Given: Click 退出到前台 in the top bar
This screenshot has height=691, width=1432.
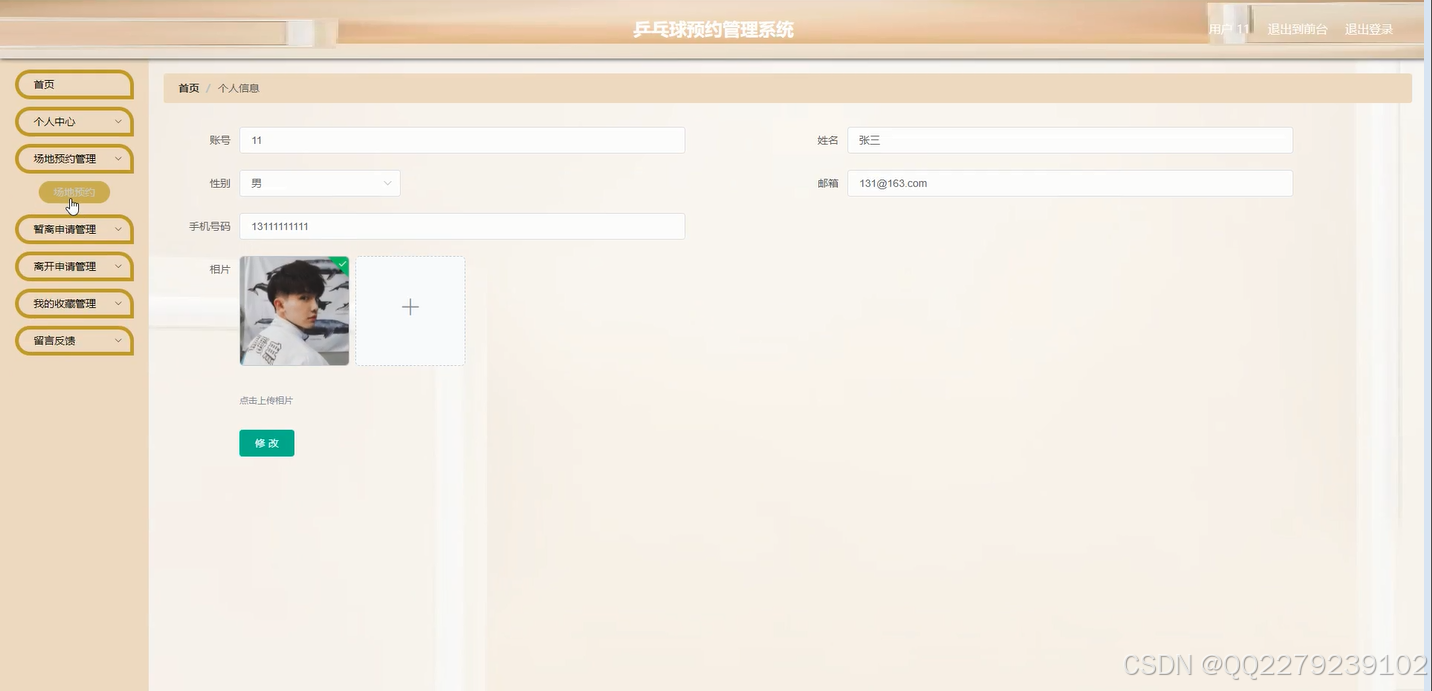Looking at the screenshot, I should [1297, 29].
